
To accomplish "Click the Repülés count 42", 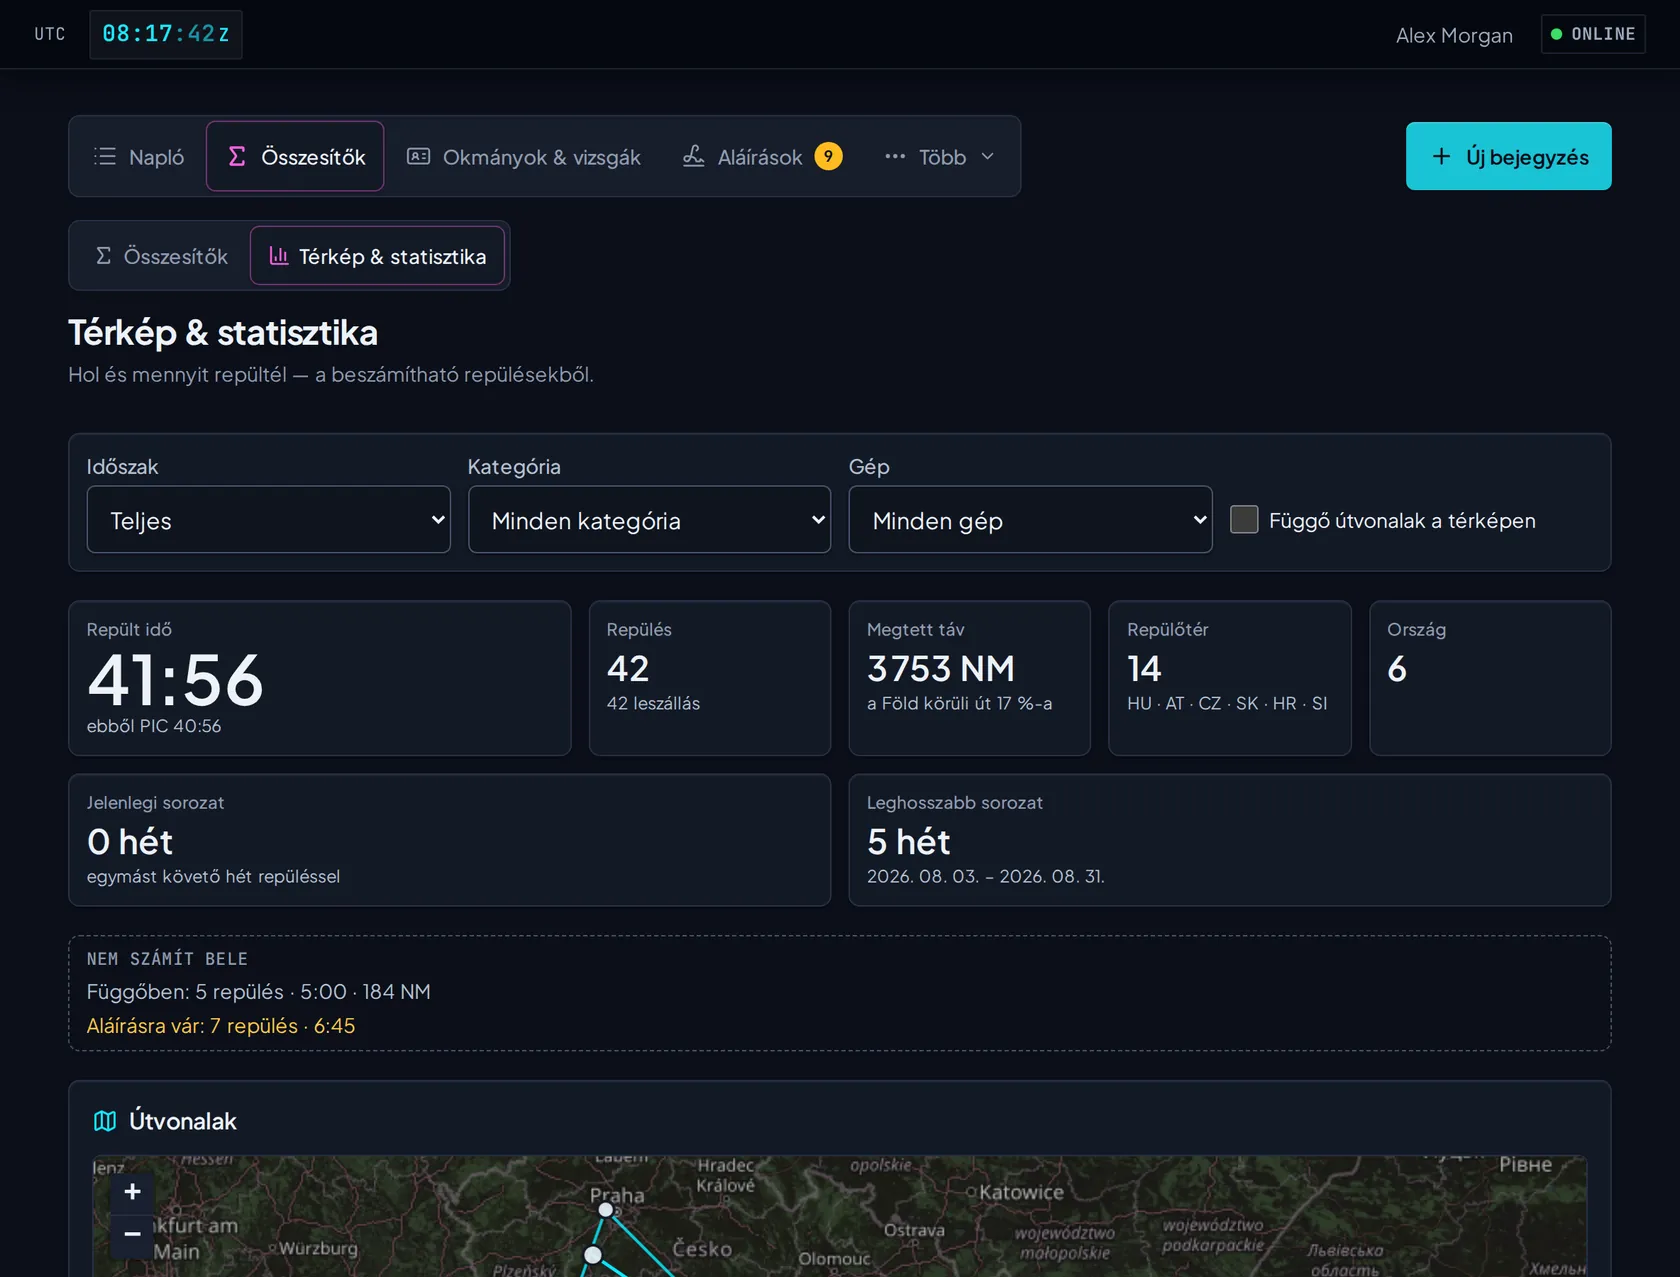I will coord(628,668).
